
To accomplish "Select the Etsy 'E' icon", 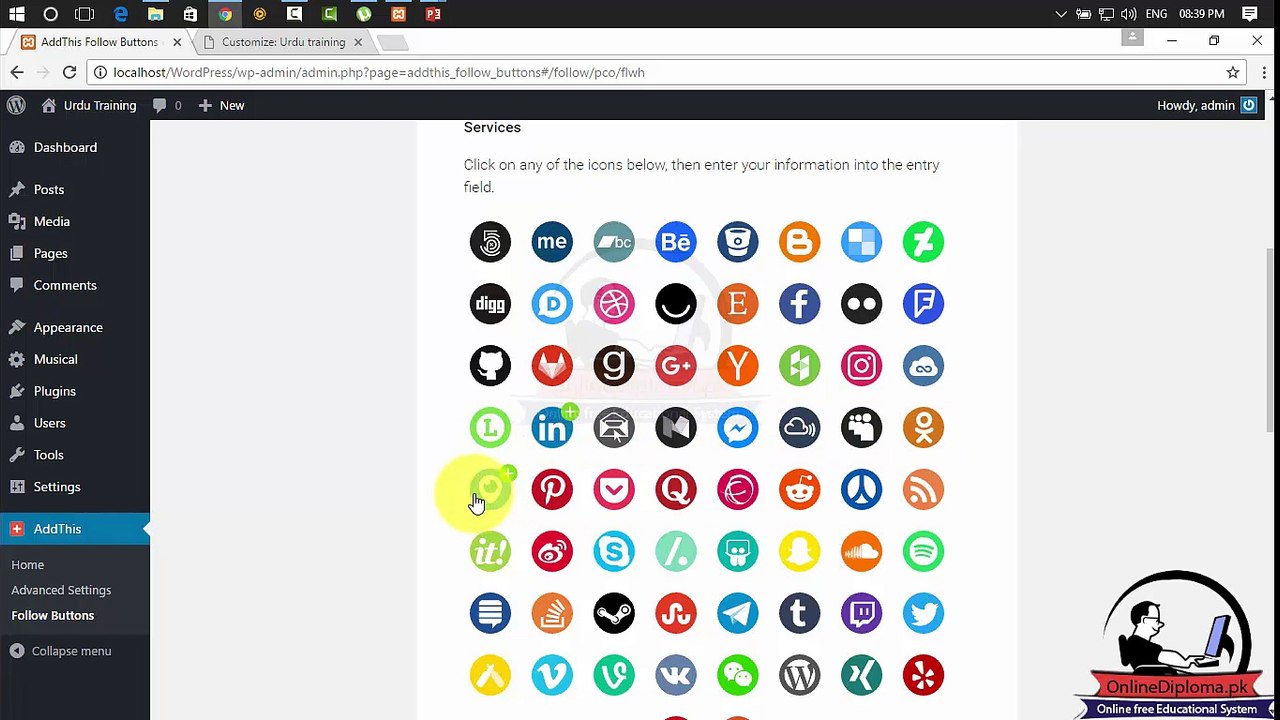I will (738, 304).
